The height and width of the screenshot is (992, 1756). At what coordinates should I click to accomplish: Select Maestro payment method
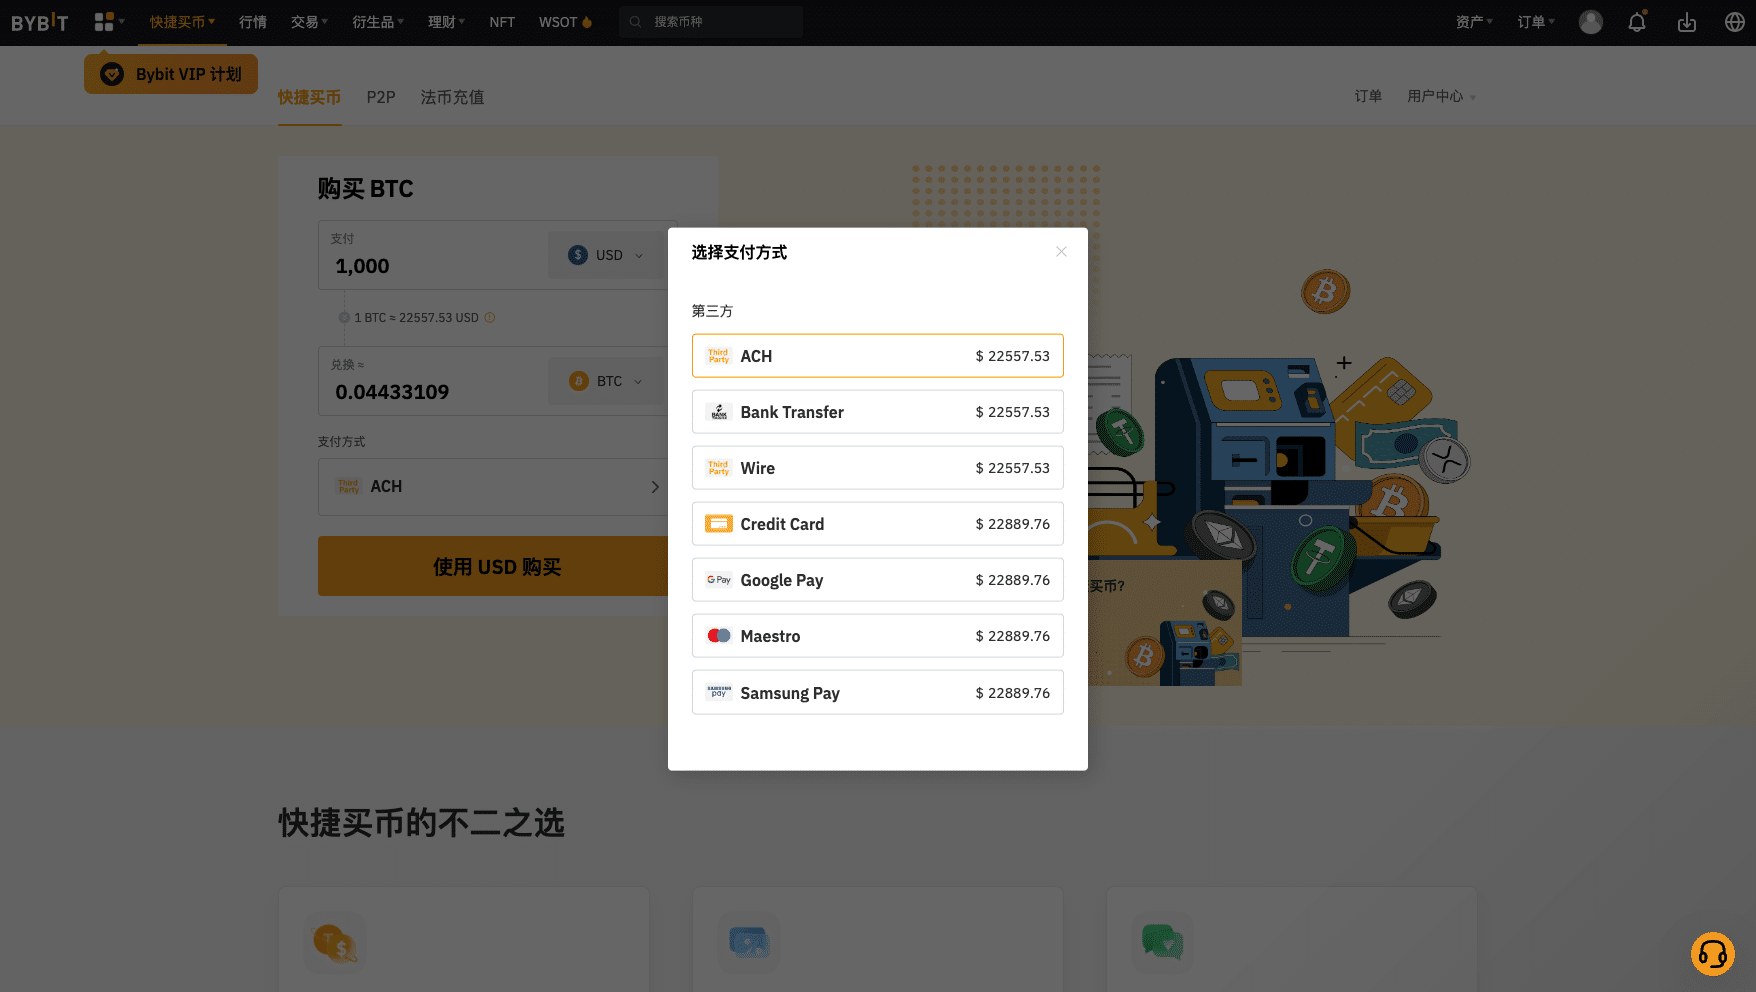pos(877,636)
